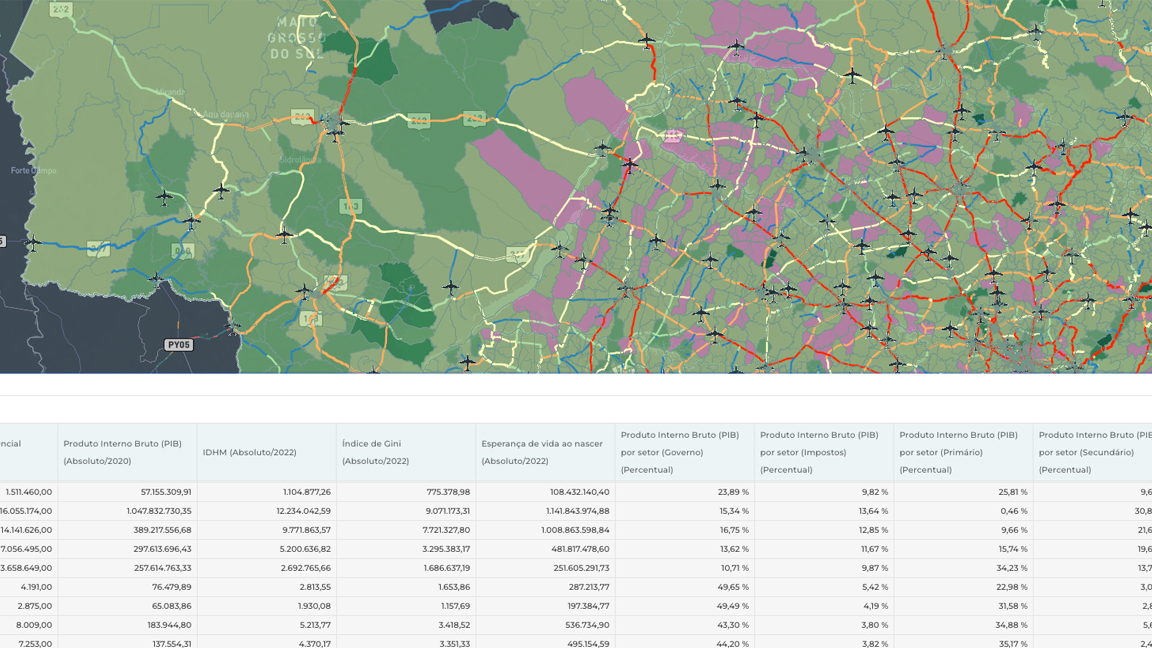Select the Esperança de vida ao nascer header
The height and width of the screenshot is (648, 1152).
544,452
